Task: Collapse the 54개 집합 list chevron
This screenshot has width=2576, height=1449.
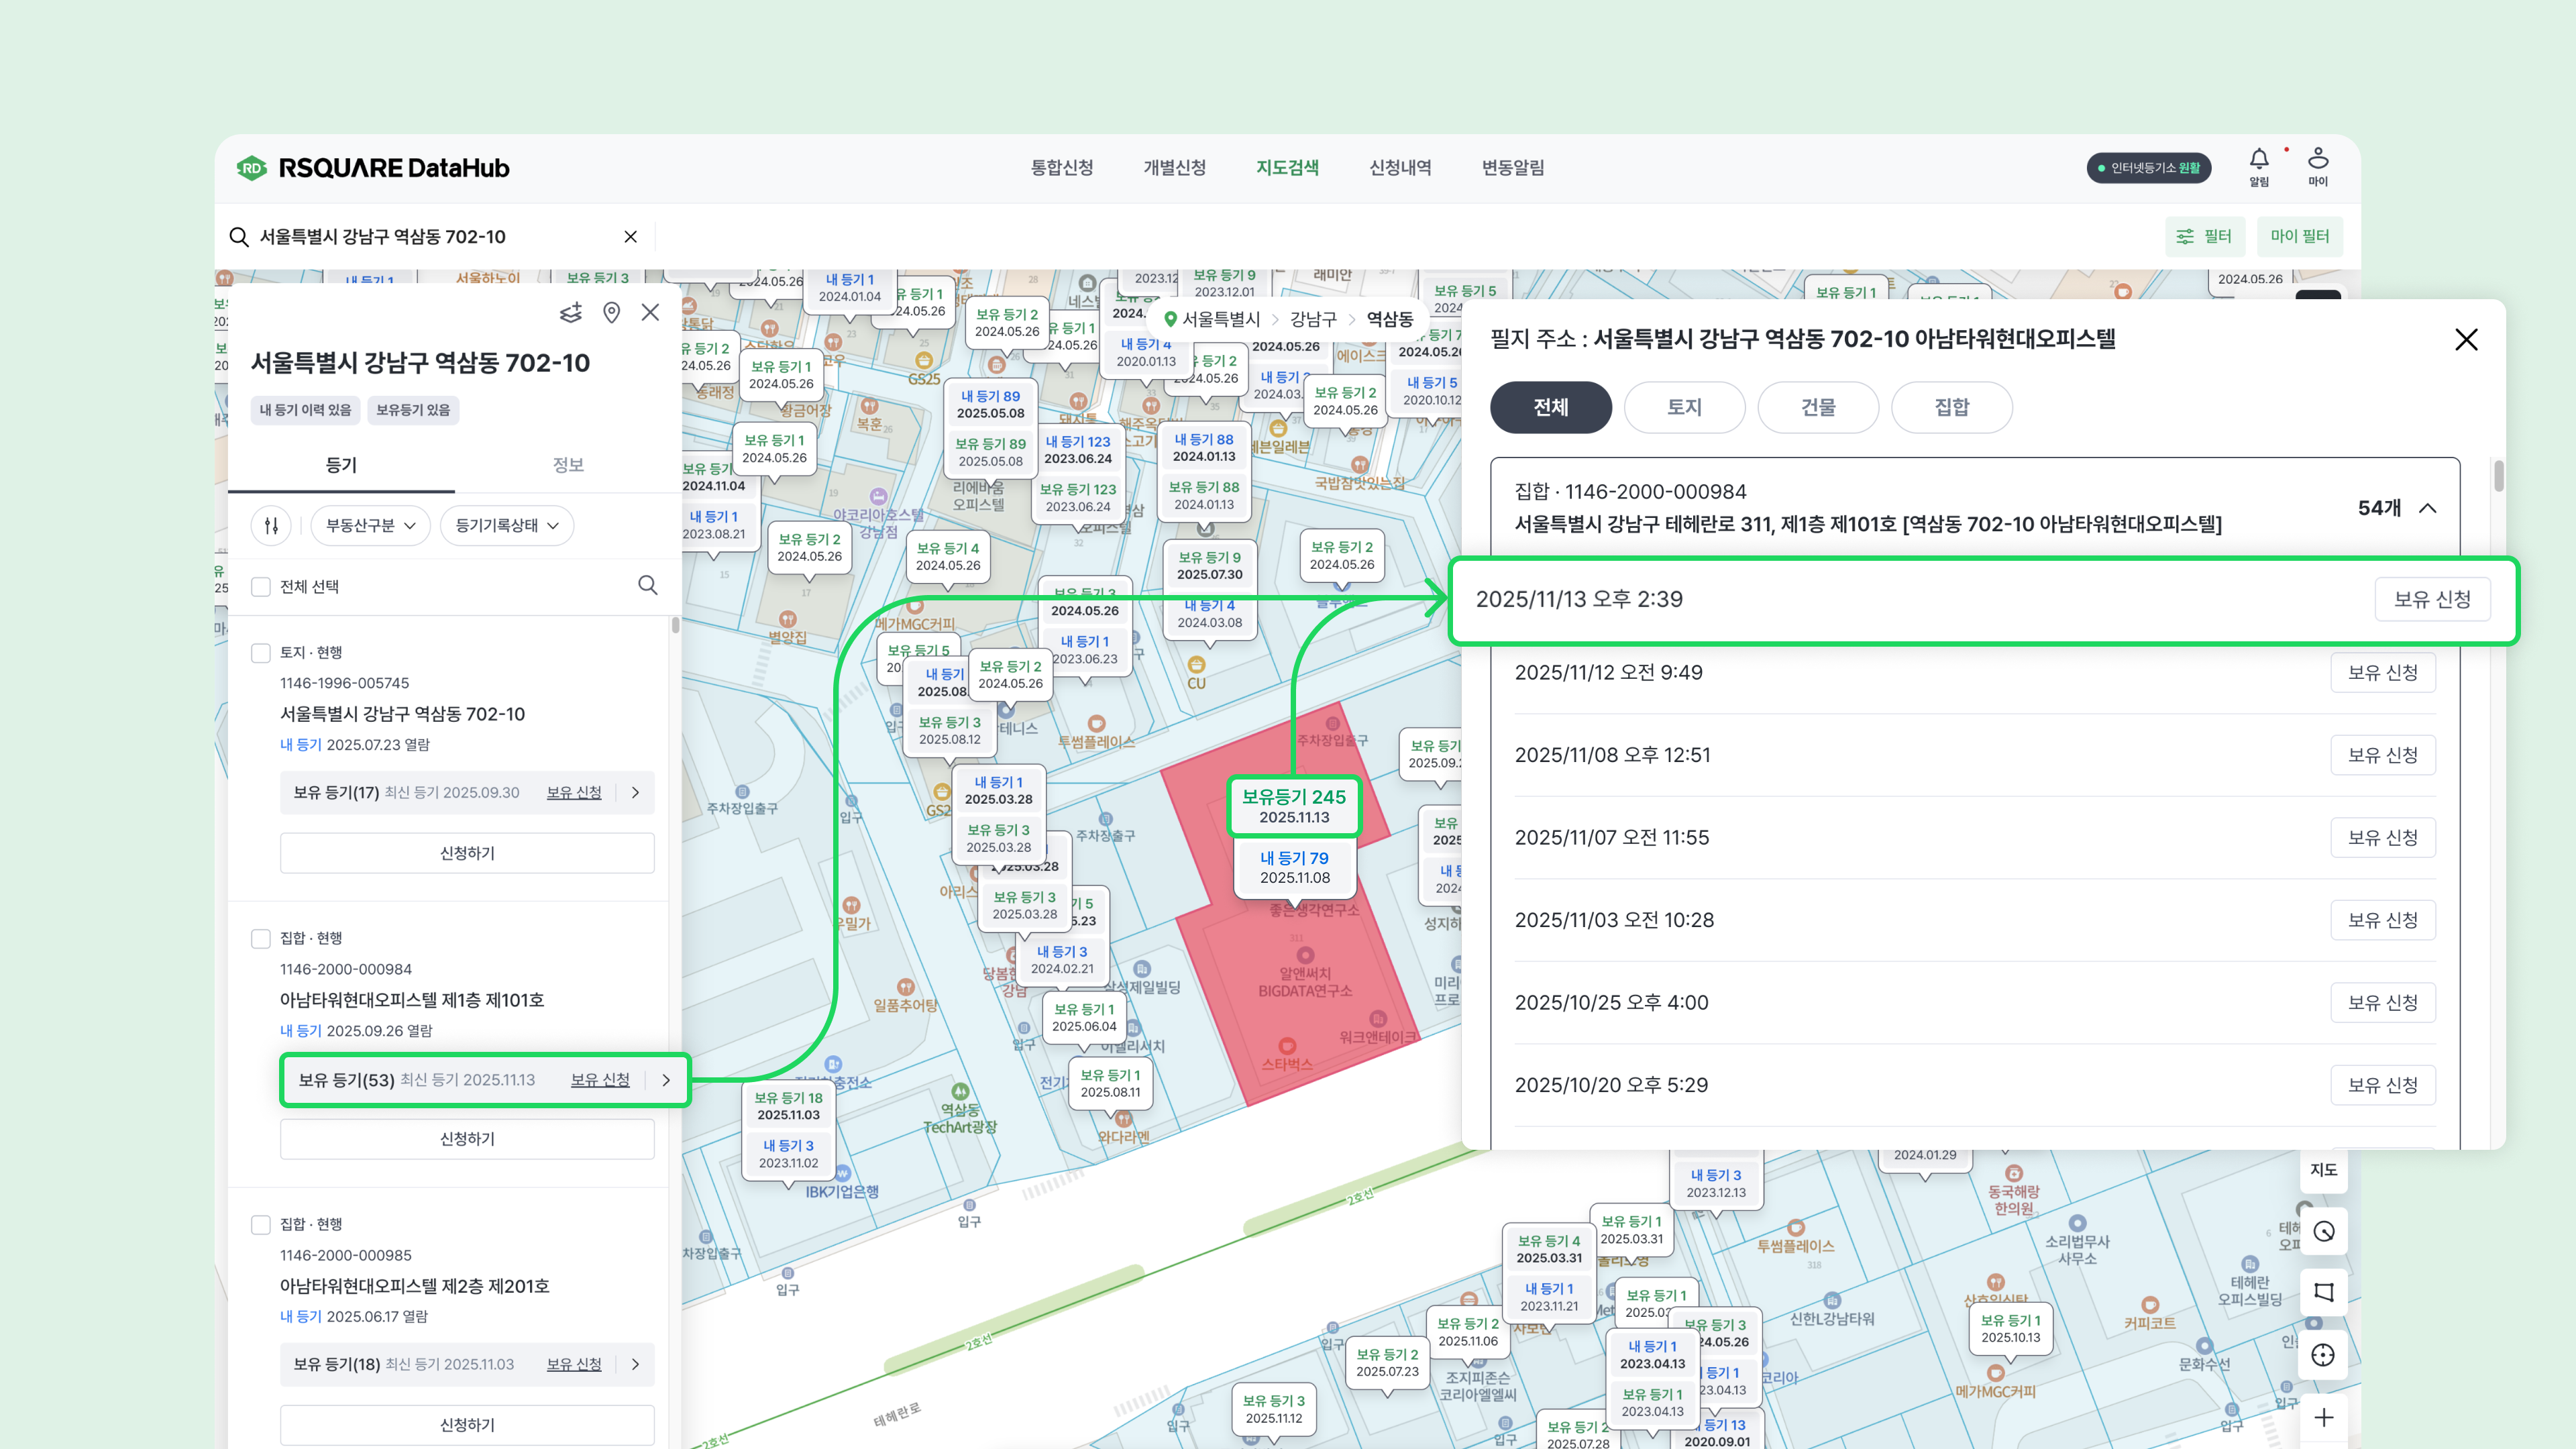Action: click(2428, 508)
